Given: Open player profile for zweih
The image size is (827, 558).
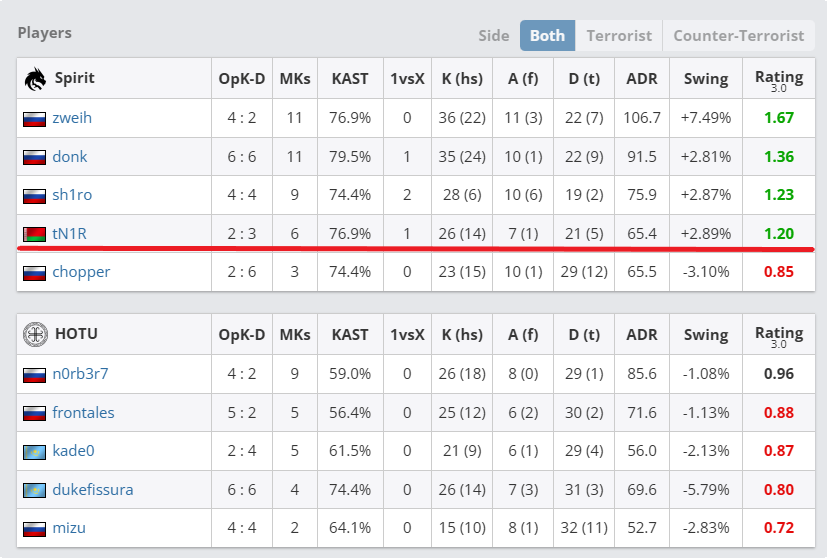Looking at the screenshot, I should click(x=73, y=118).
